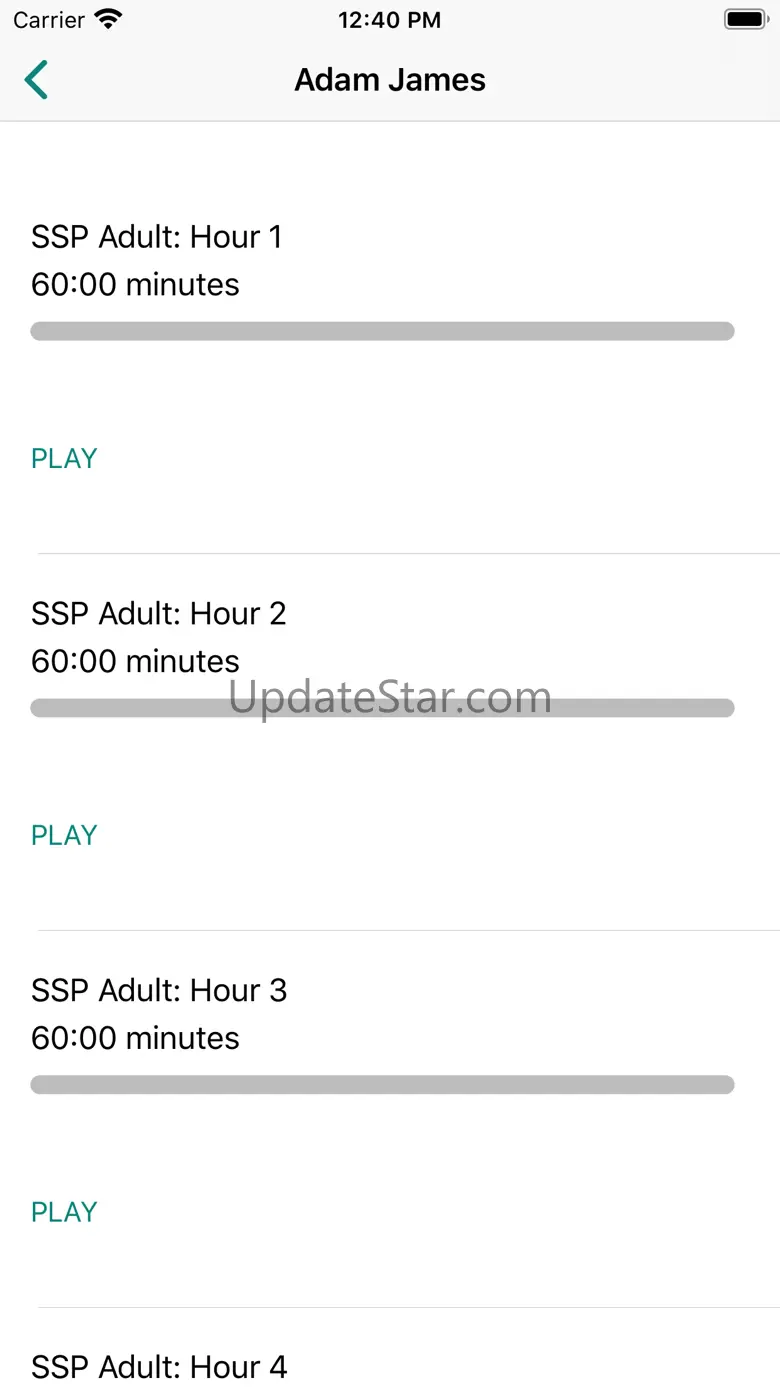Tap the Wi-Fi icon in status bar
The height and width of the screenshot is (1387, 780).
click(107, 19)
